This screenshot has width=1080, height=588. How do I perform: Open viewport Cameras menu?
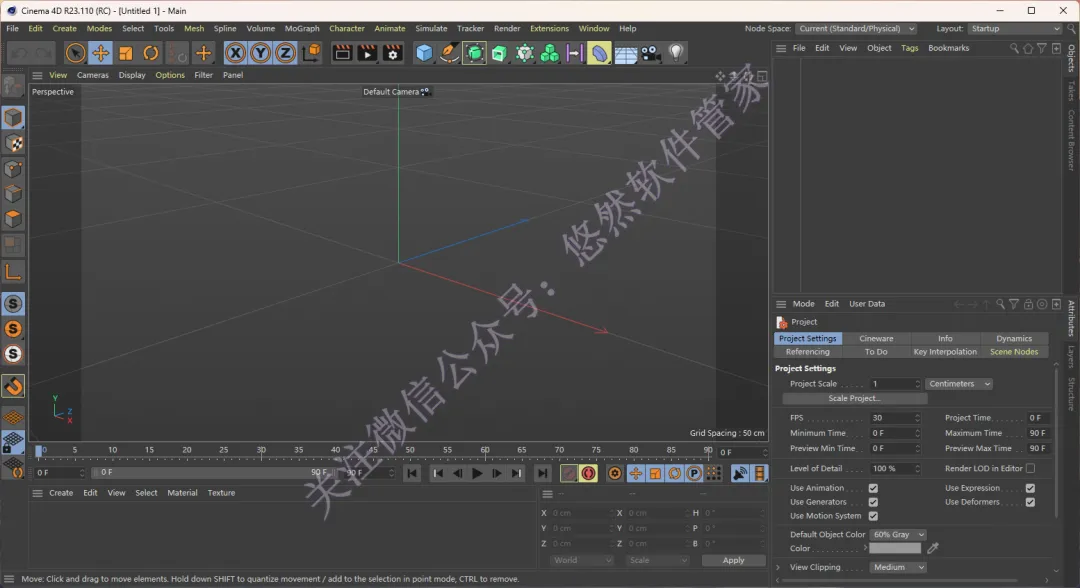tap(93, 75)
